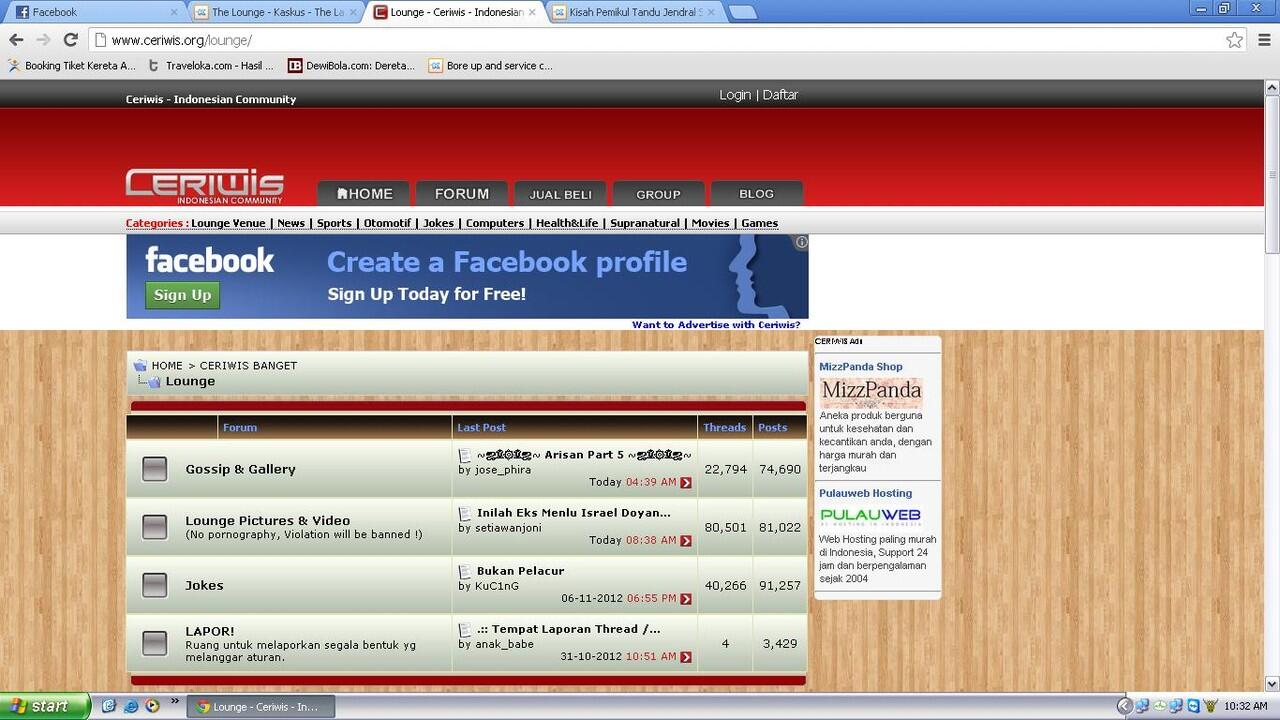Open a new browser tab
Viewport: 1280px width, 720px height.
[742, 12]
